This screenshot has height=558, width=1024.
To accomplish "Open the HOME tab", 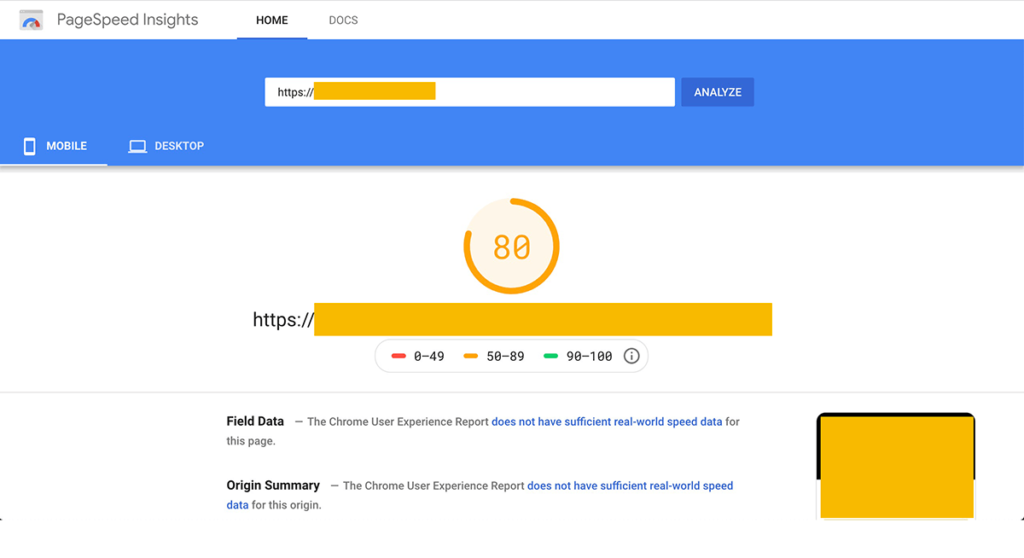I will (272, 20).
